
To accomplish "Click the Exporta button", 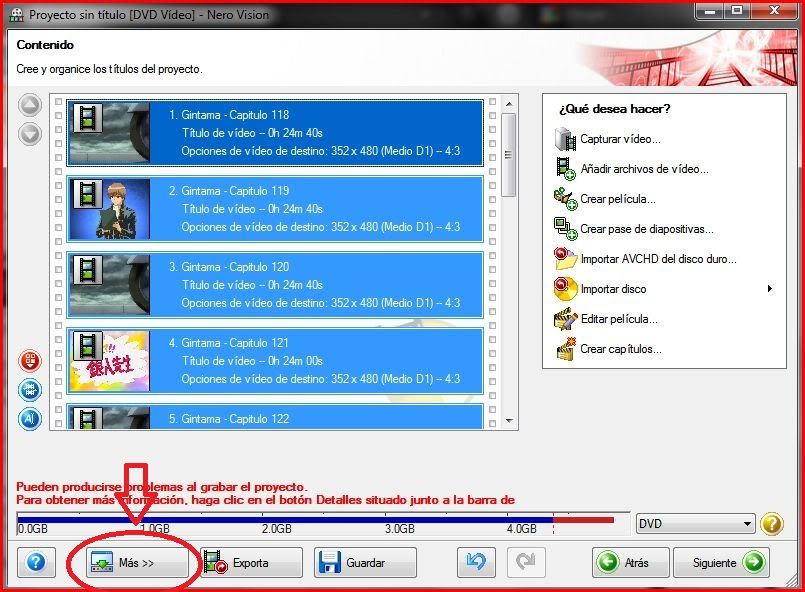I will (x=251, y=563).
